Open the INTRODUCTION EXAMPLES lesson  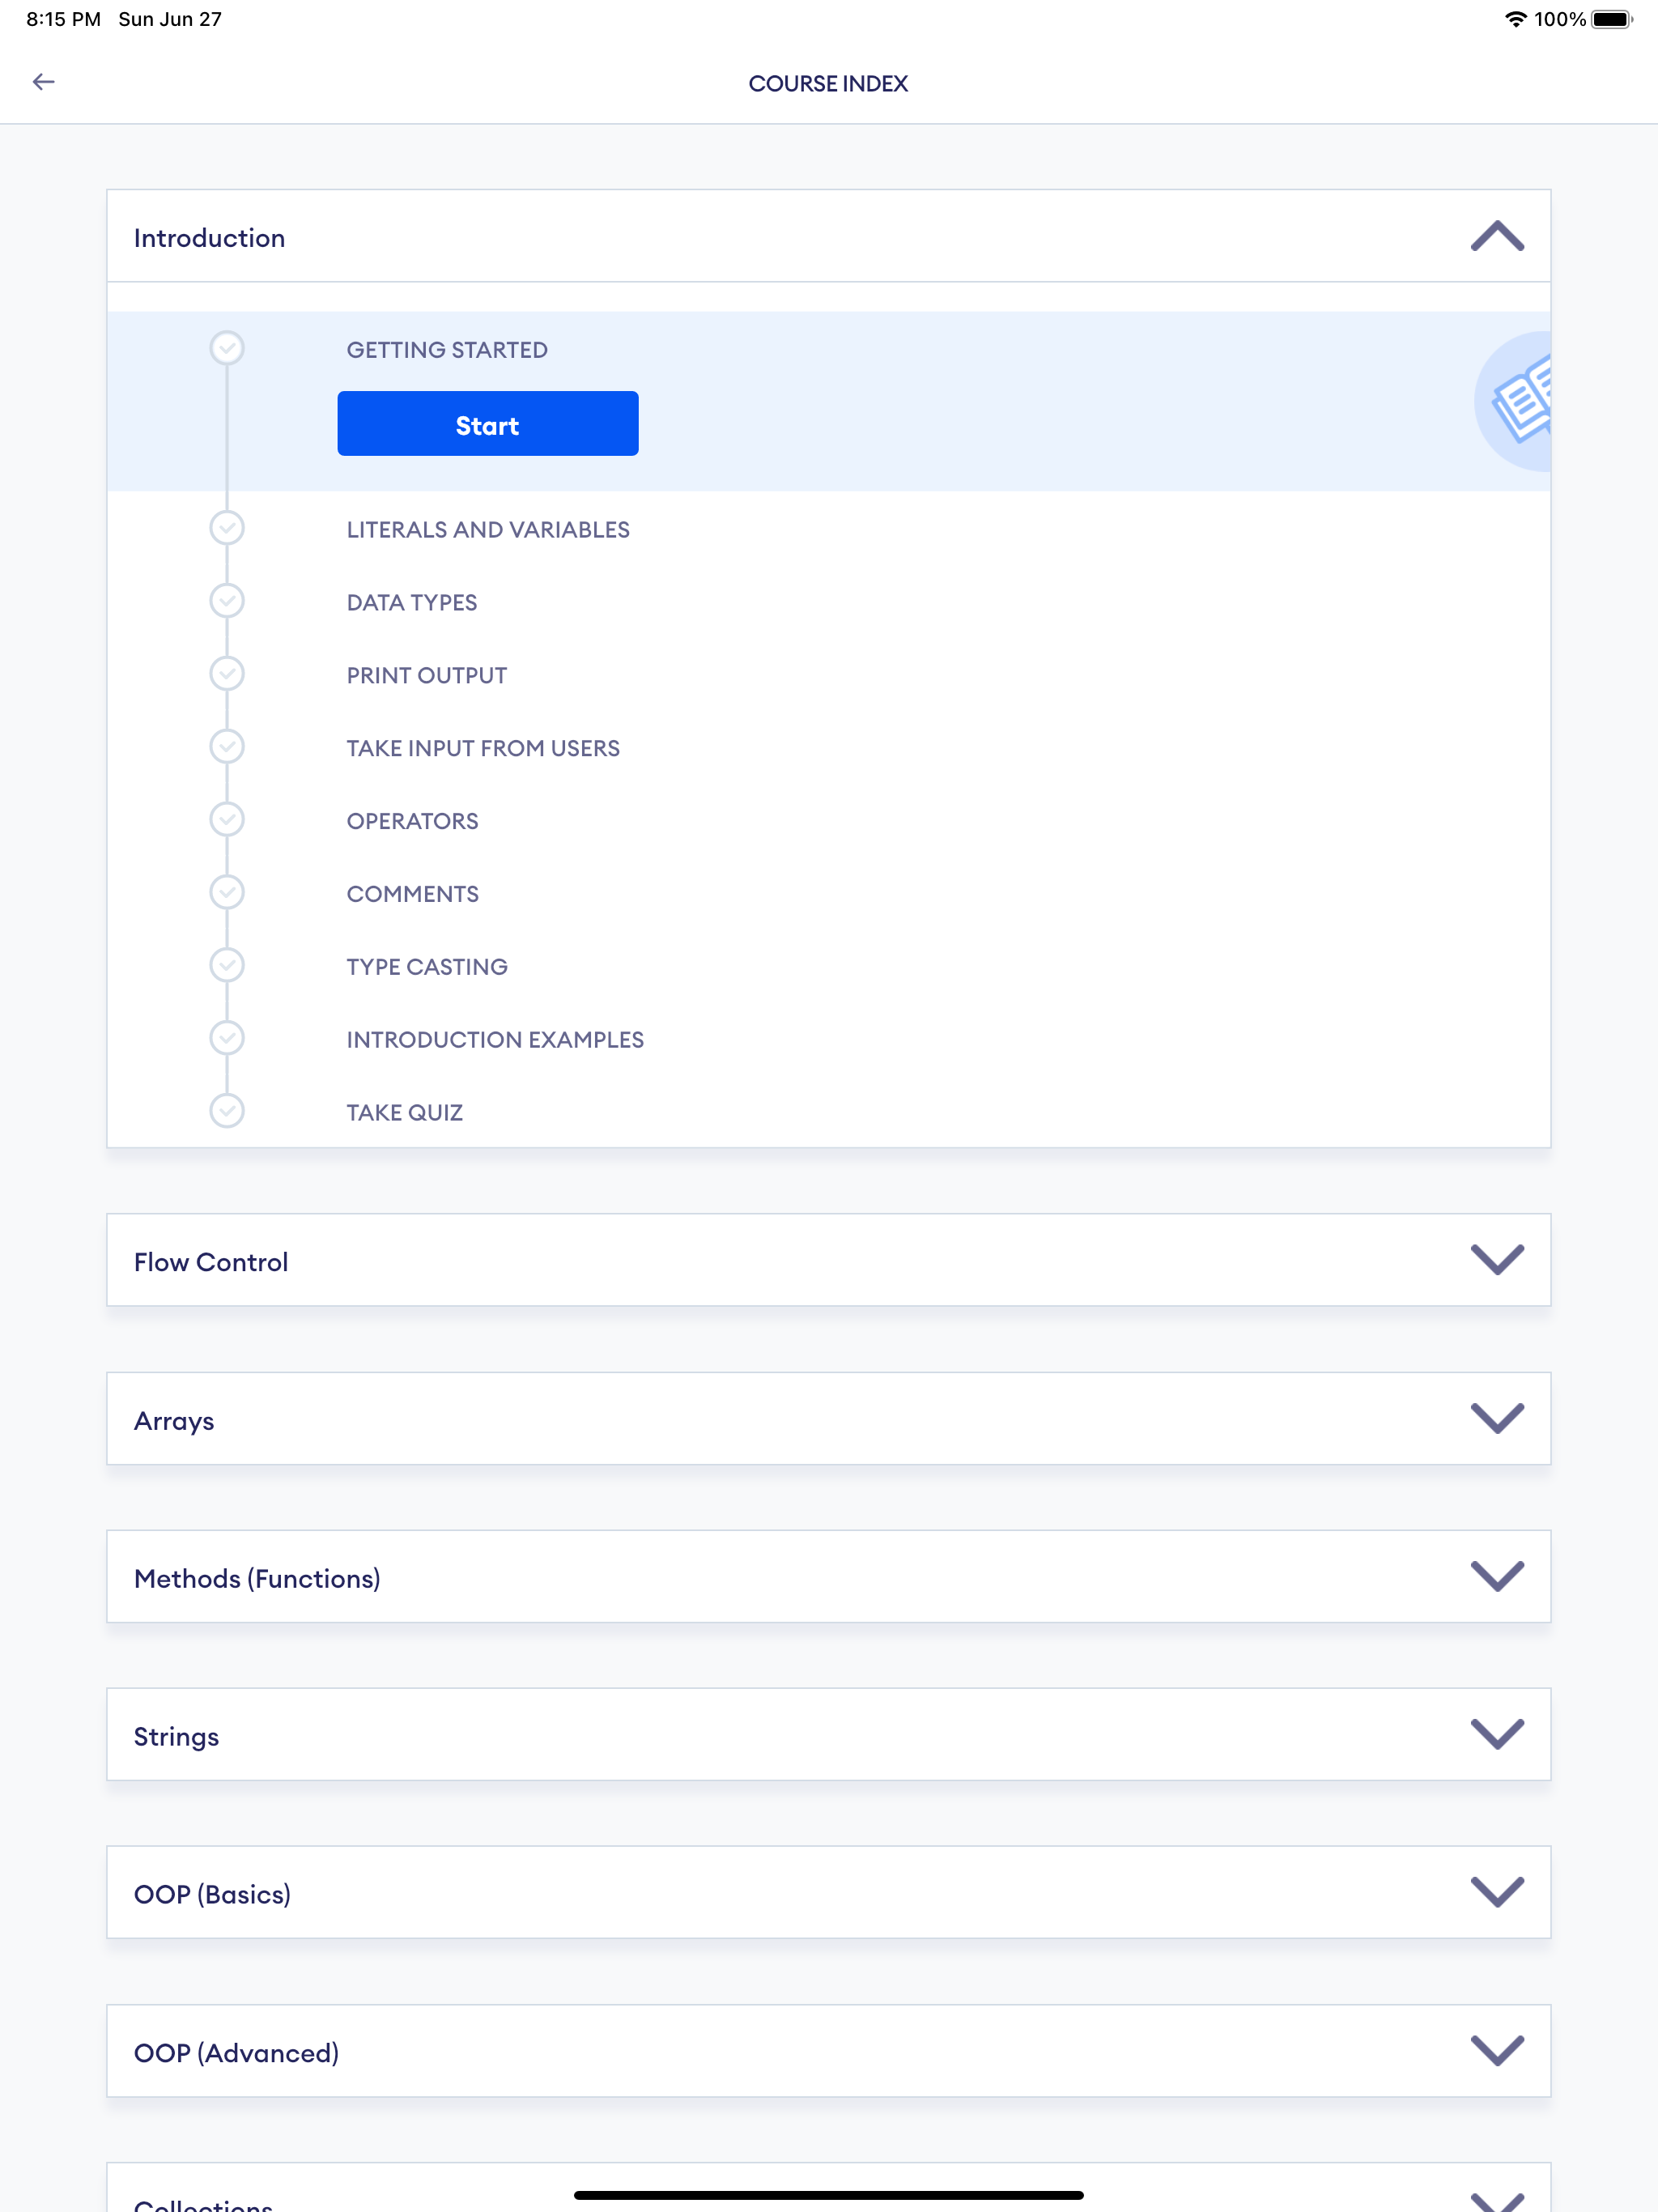495,1038
